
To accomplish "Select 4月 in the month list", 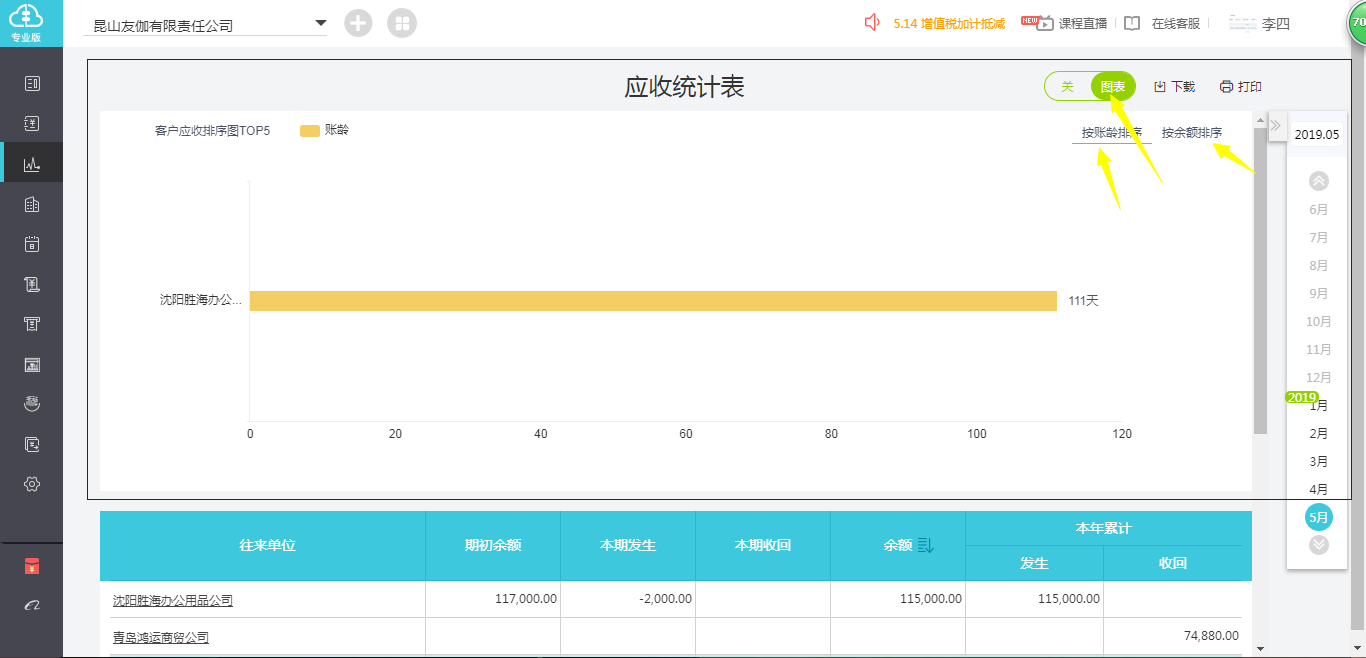I will (1319, 489).
